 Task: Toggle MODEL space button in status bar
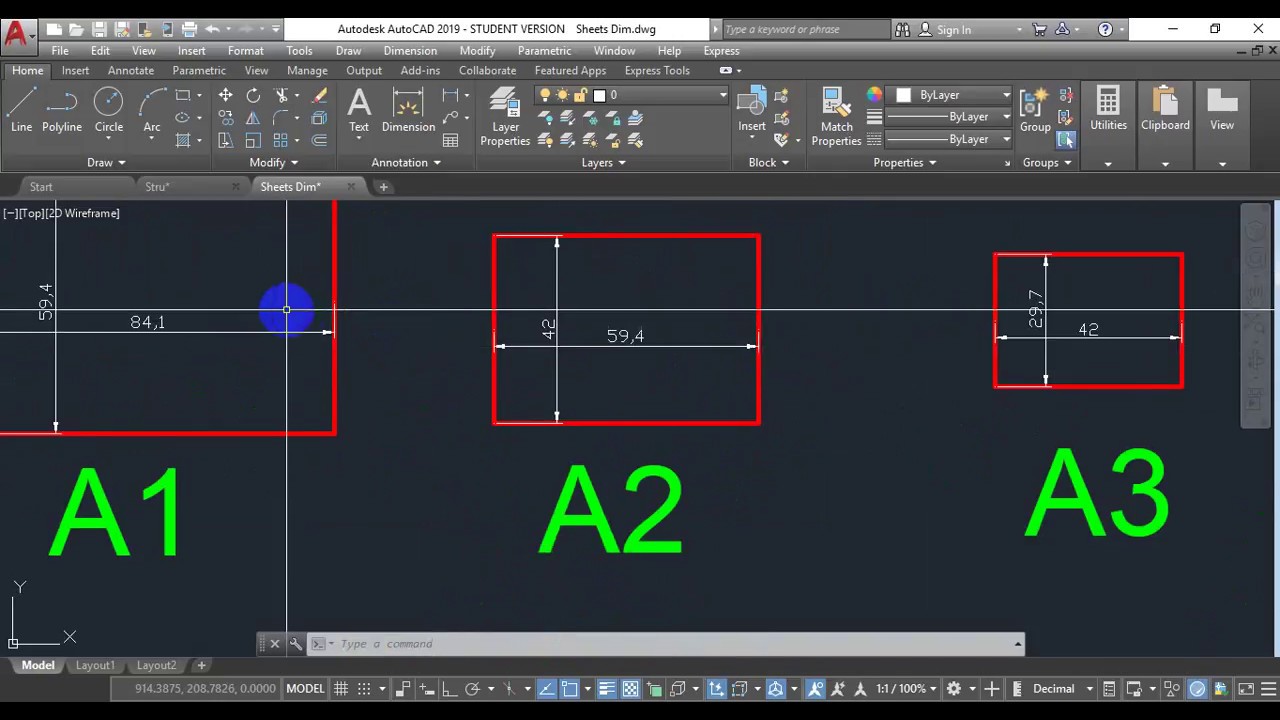point(305,688)
